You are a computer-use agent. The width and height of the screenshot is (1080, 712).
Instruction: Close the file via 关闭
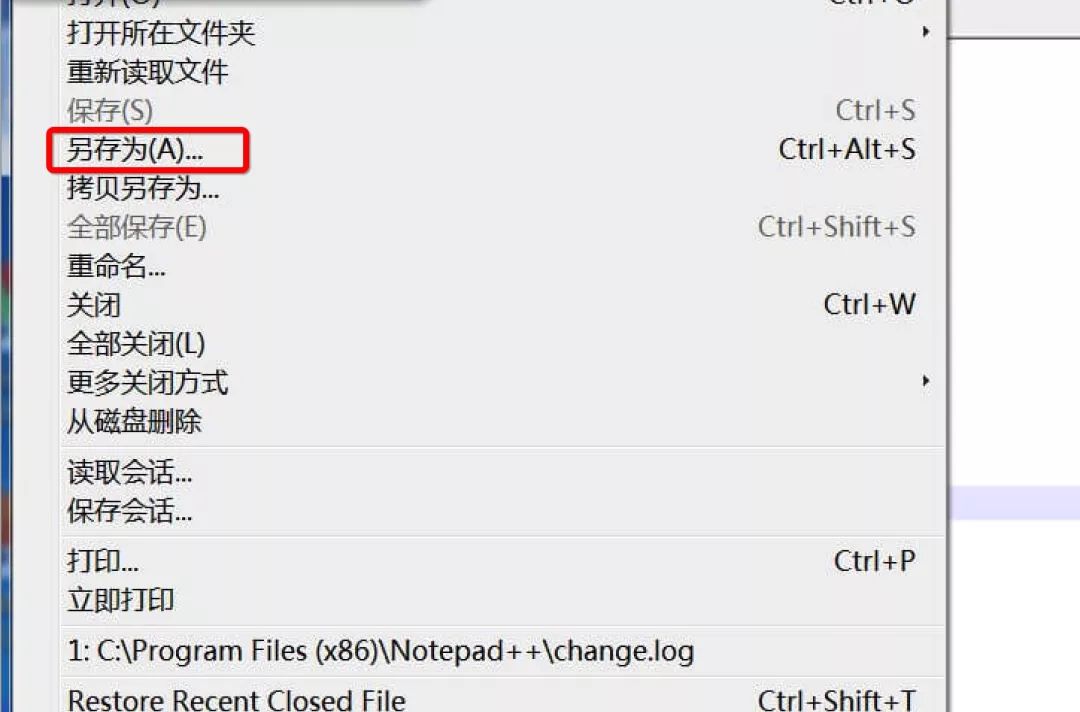501,304
